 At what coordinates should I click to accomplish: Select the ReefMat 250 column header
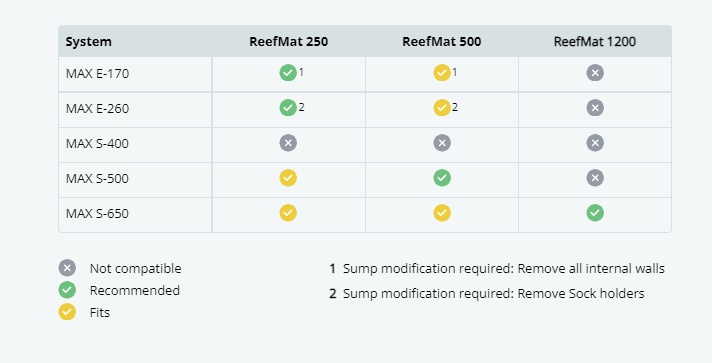click(288, 41)
